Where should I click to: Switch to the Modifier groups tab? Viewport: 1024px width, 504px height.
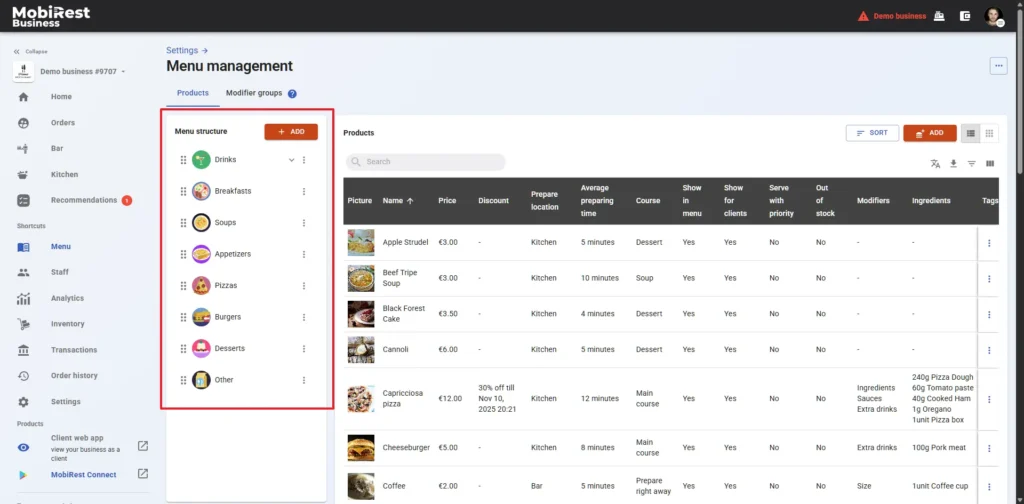coord(254,93)
